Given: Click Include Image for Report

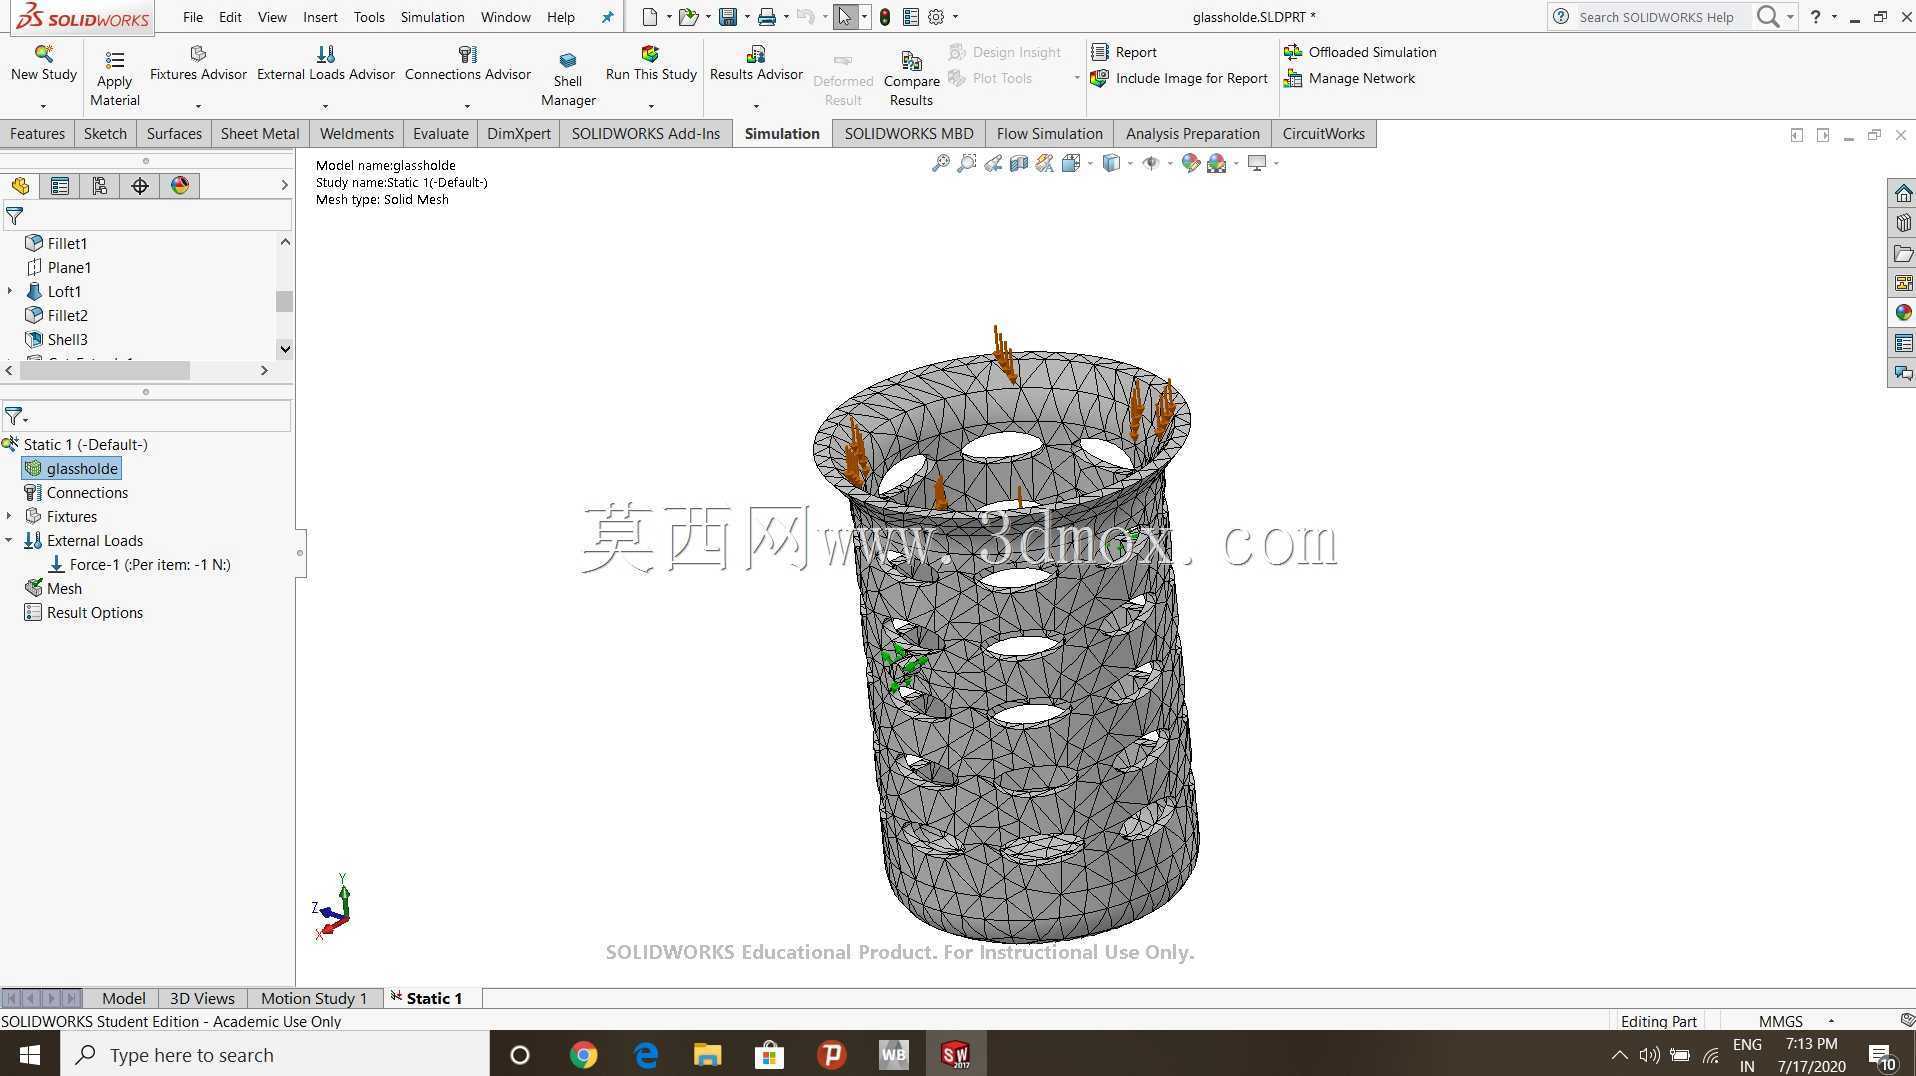Looking at the screenshot, I should pos(1180,78).
